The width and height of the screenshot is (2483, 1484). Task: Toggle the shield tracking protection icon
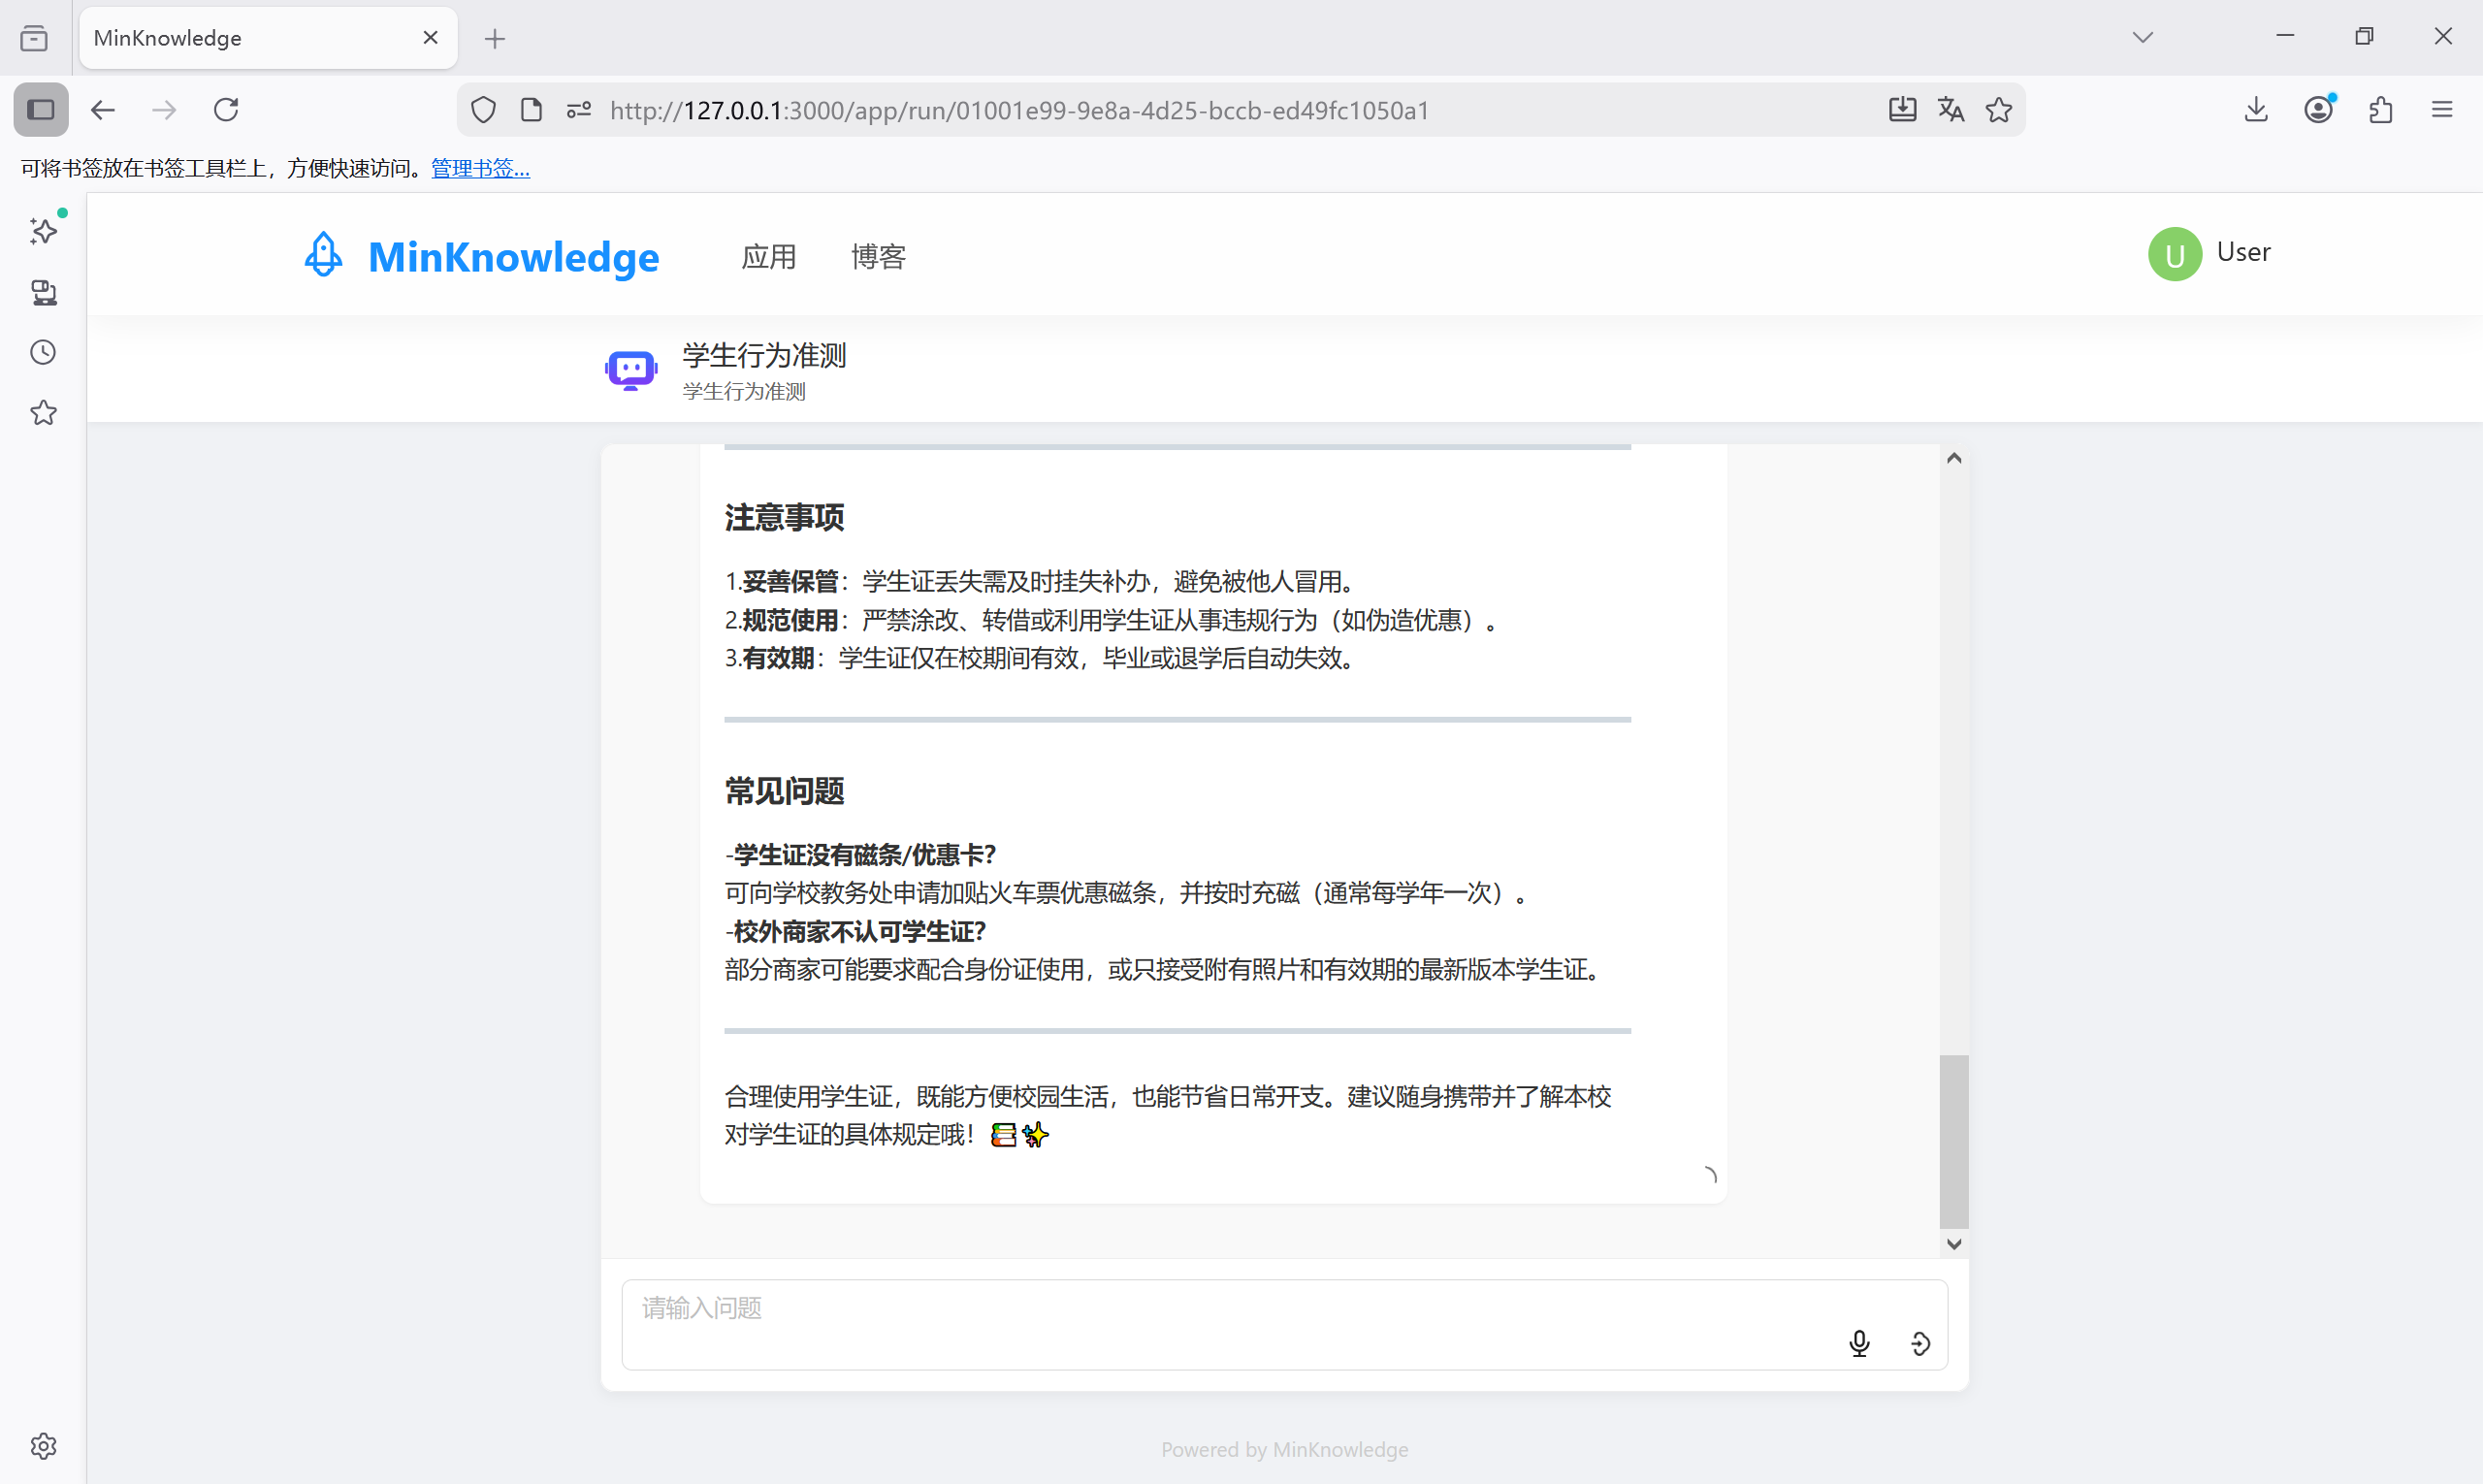(x=482, y=110)
